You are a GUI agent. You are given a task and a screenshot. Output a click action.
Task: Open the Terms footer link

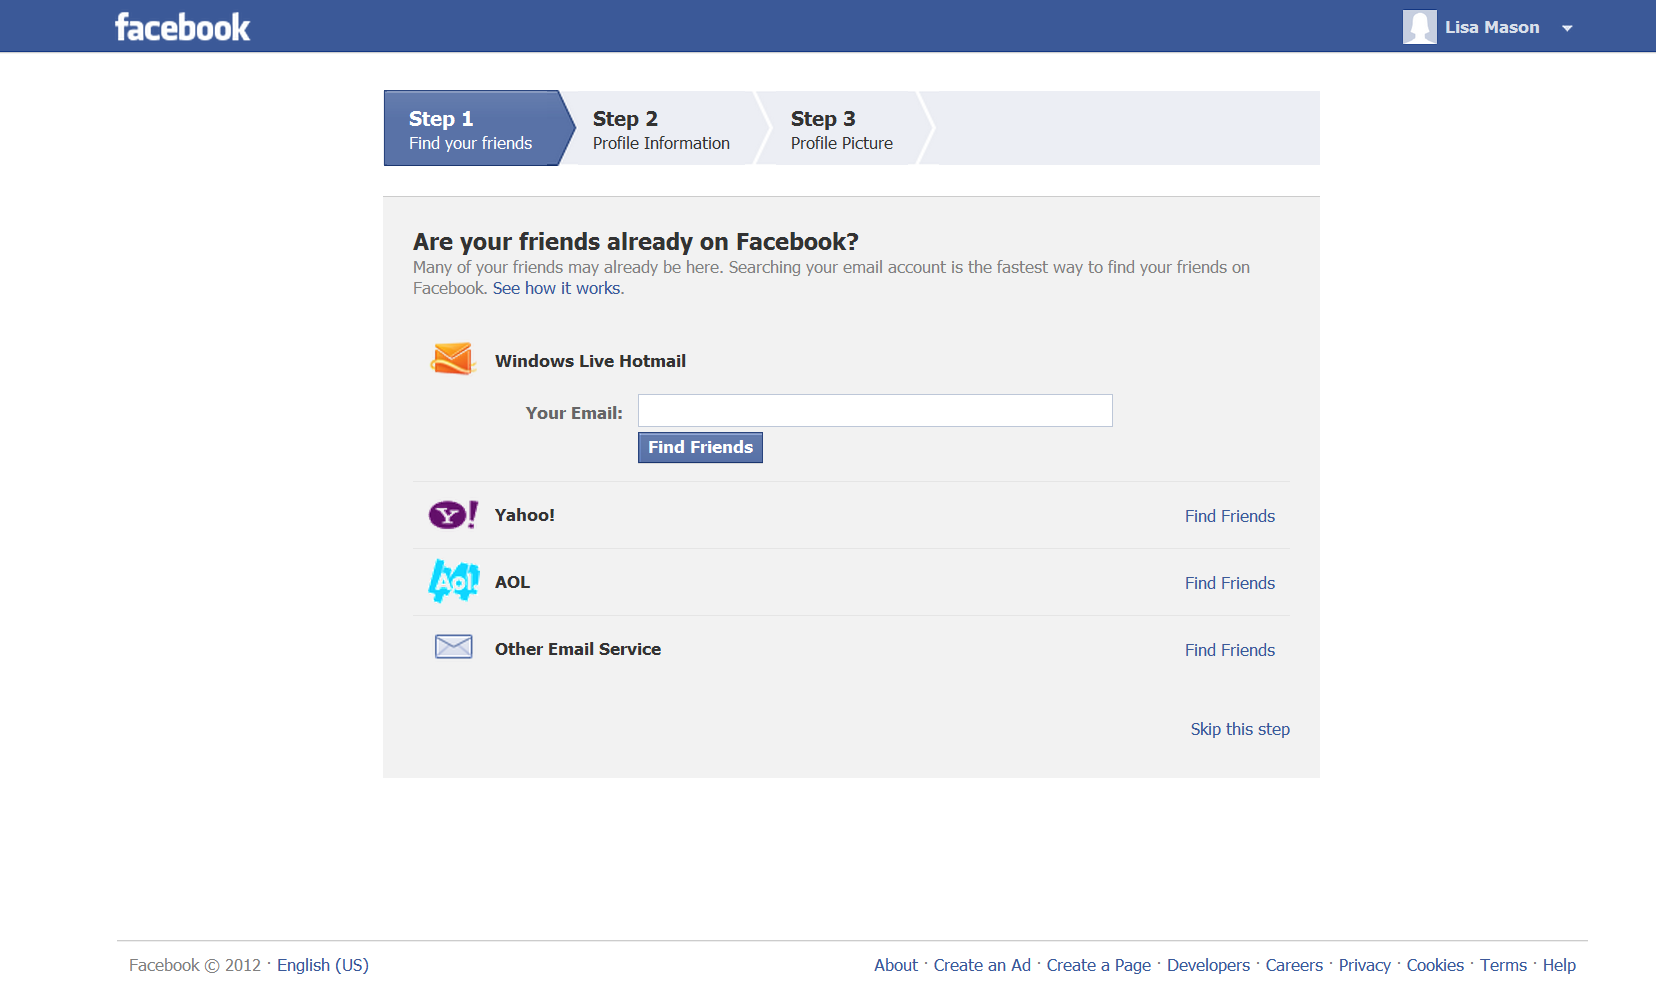pos(1504,965)
